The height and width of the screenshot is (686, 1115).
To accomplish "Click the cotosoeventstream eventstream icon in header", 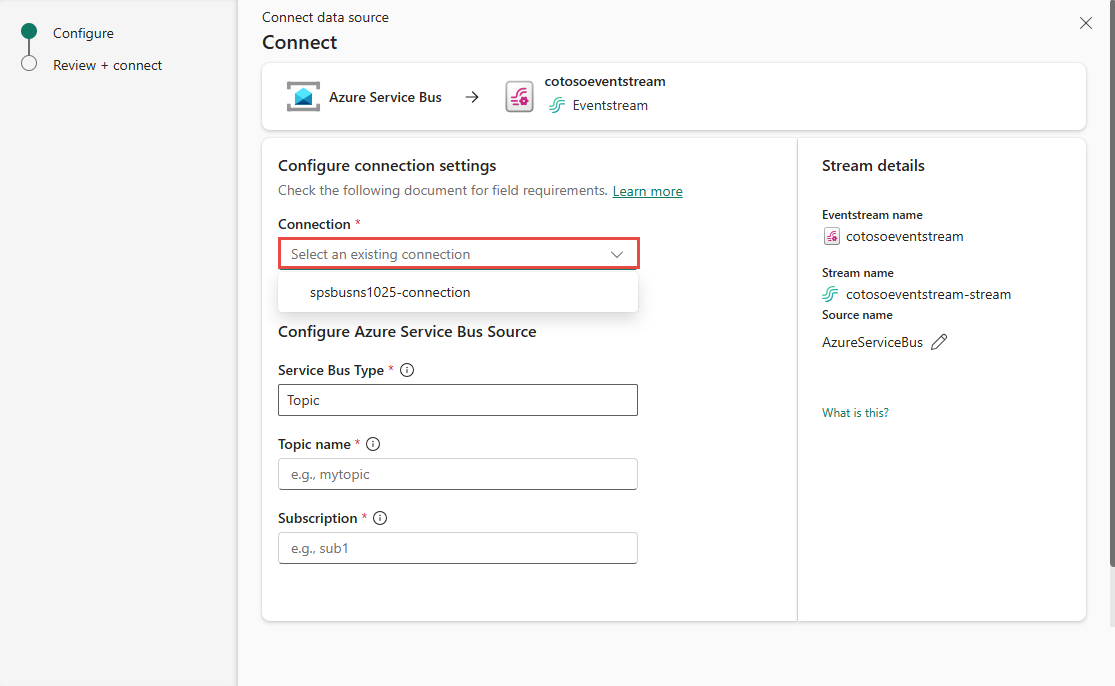I will click(519, 97).
